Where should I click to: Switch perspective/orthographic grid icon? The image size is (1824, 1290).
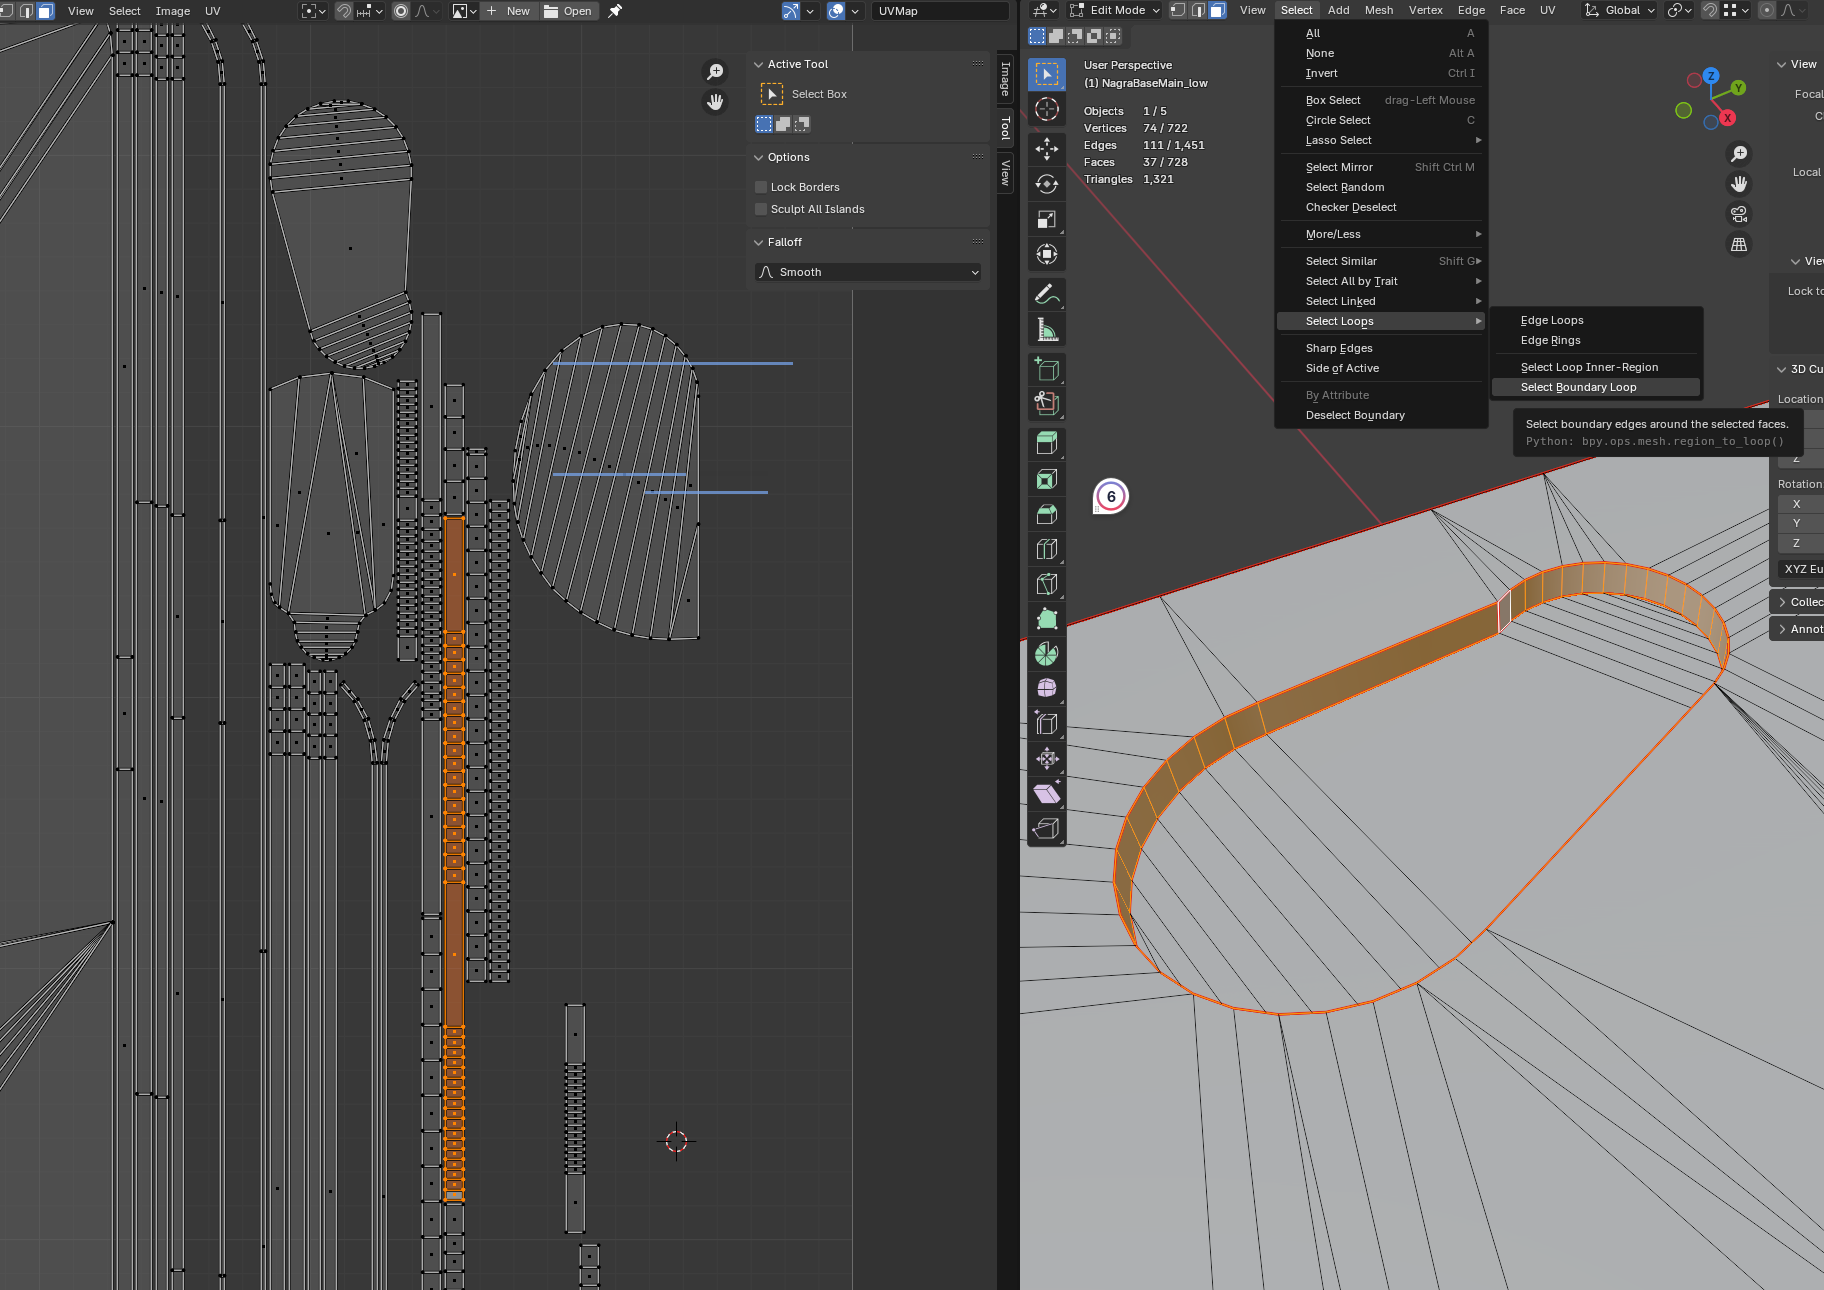point(1739,244)
